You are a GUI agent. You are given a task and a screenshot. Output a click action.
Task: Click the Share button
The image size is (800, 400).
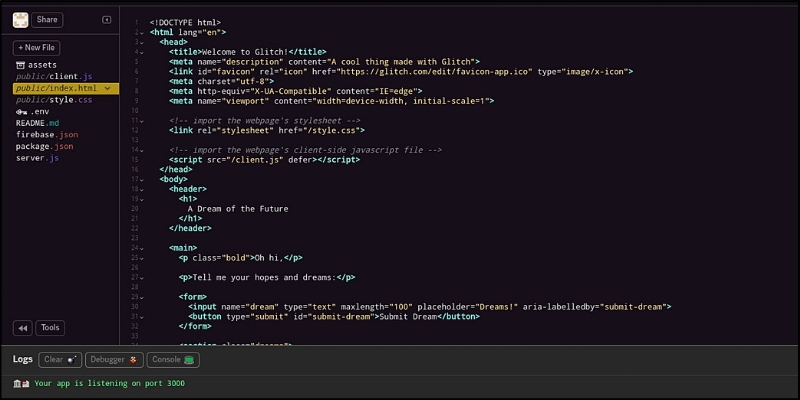point(47,20)
